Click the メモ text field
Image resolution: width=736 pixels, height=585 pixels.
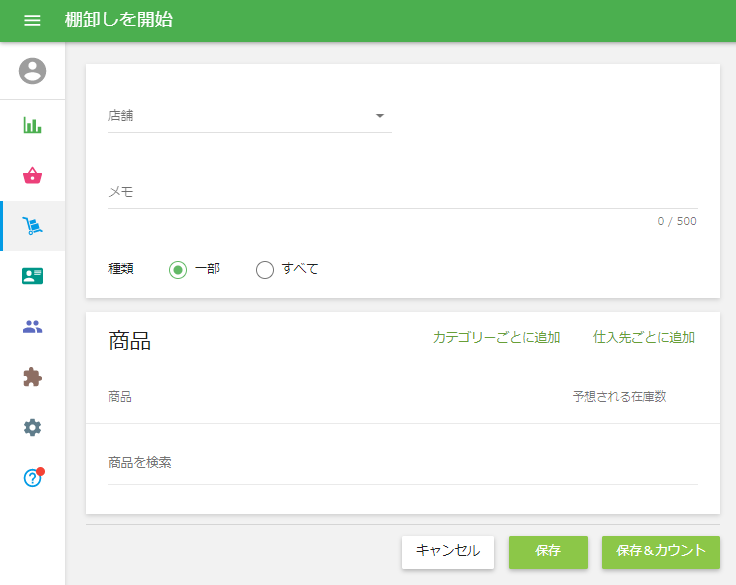pos(403,192)
